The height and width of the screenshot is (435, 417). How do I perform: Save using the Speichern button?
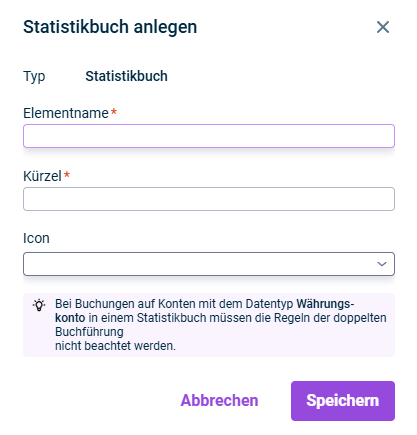pos(343,401)
